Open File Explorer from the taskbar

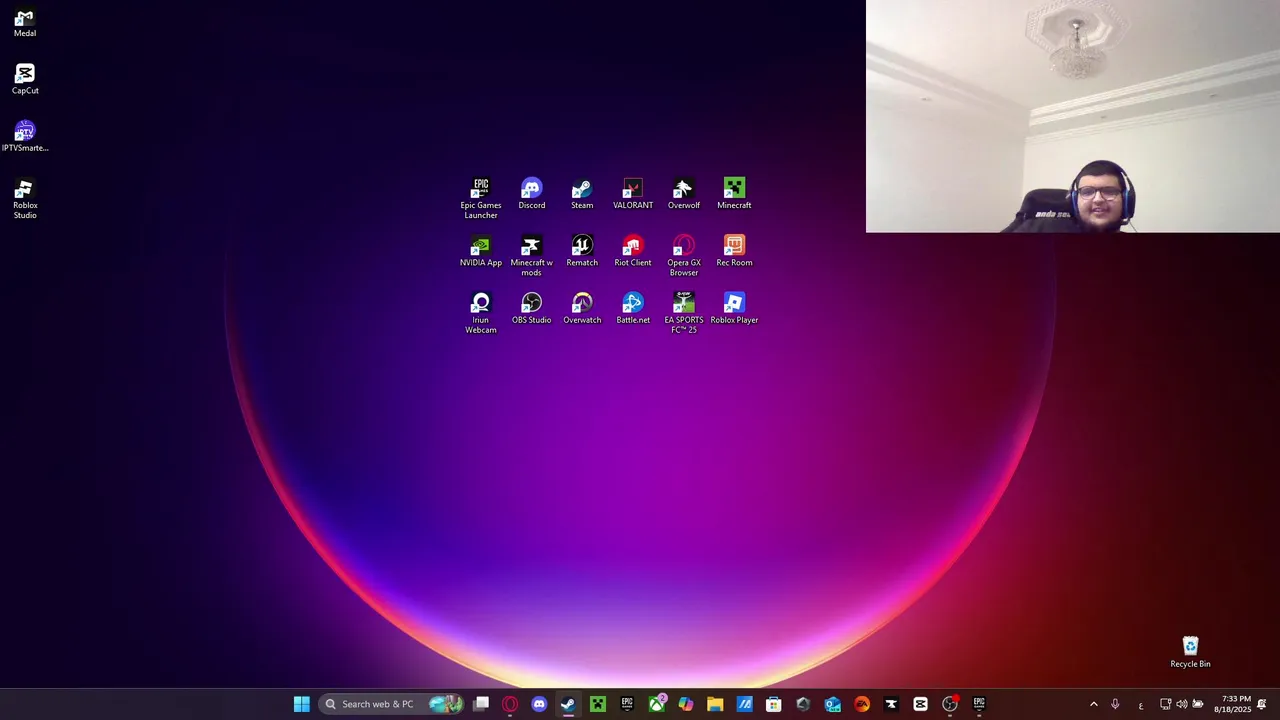coord(715,704)
